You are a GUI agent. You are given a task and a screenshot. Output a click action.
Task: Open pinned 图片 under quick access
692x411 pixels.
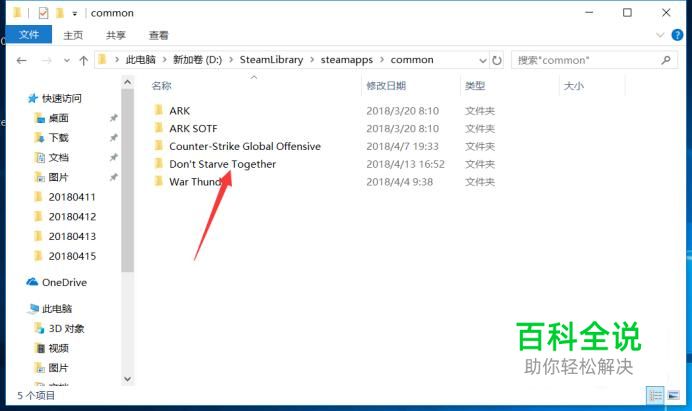pyautogui.click(x=59, y=177)
